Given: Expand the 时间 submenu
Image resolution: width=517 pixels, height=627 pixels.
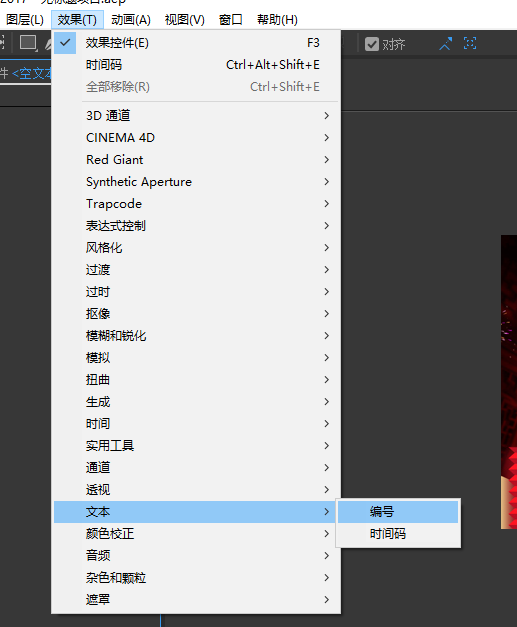Looking at the screenshot, I should pyautogui.click(x=196, y=423).
